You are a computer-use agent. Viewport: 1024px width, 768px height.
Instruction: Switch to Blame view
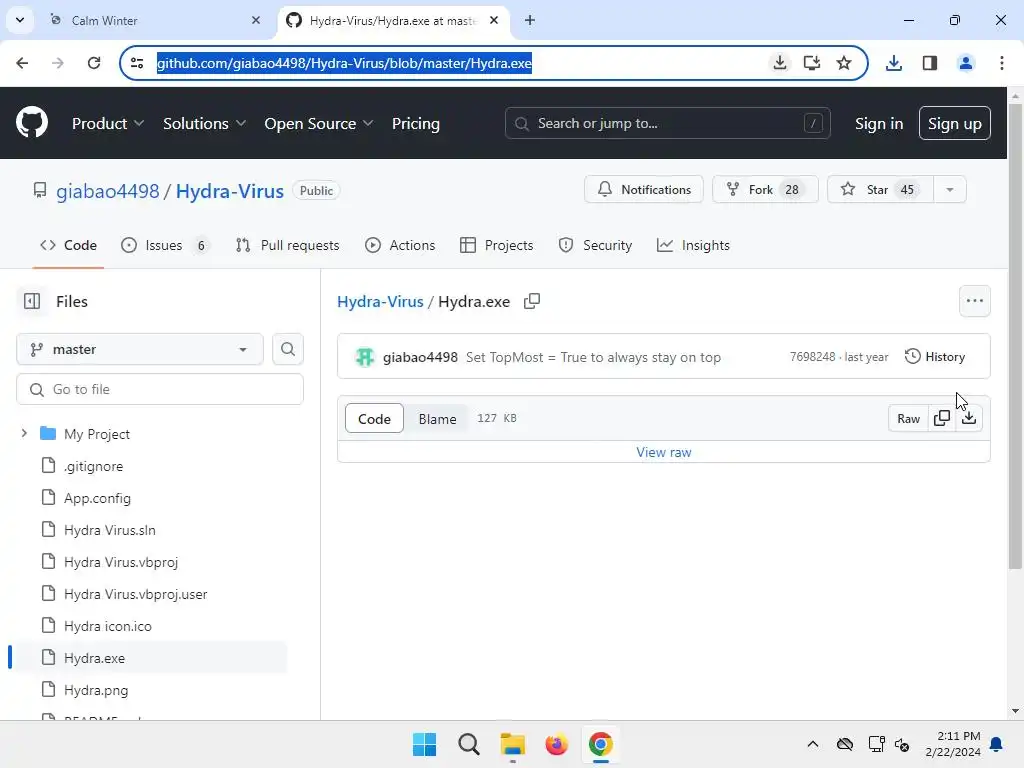(438, 419)
